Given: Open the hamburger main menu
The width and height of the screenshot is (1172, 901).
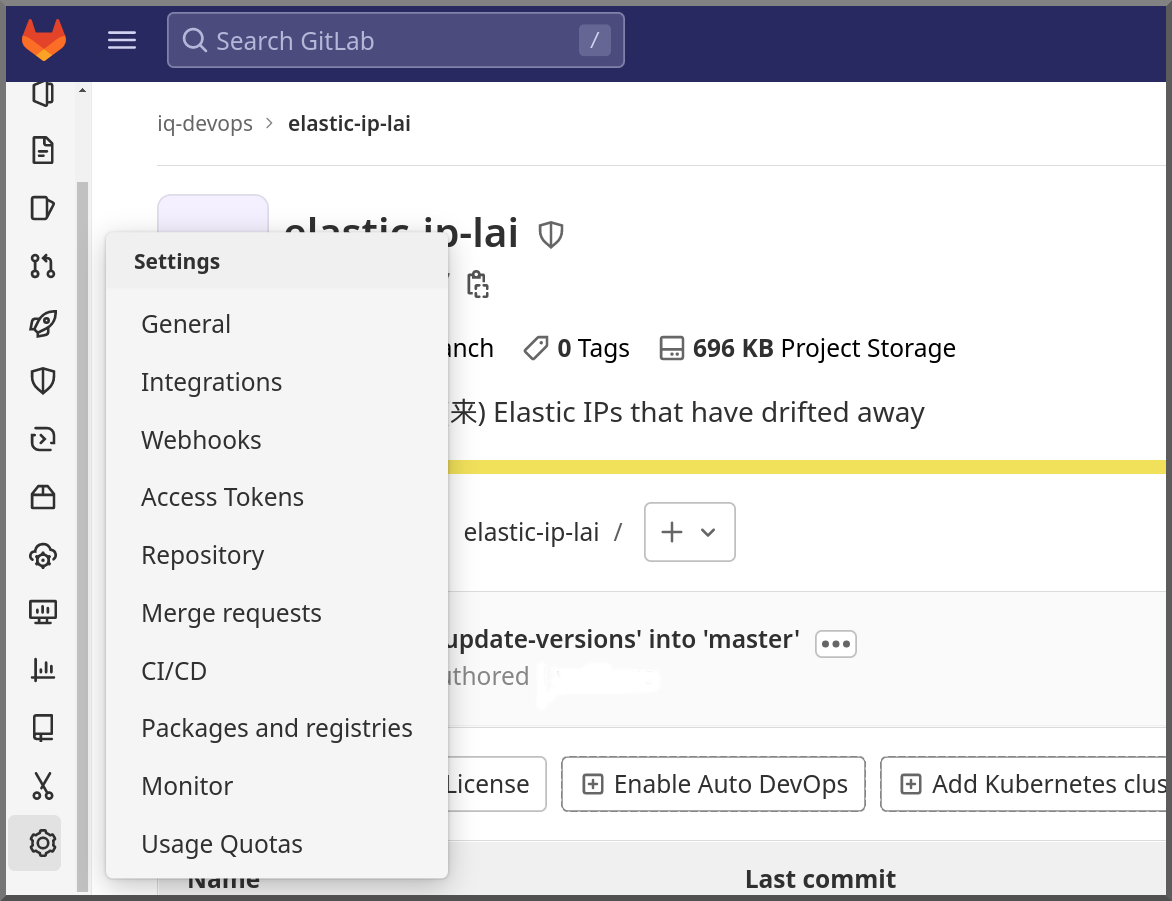Looking at the screenshot, I should click(122, 40).
